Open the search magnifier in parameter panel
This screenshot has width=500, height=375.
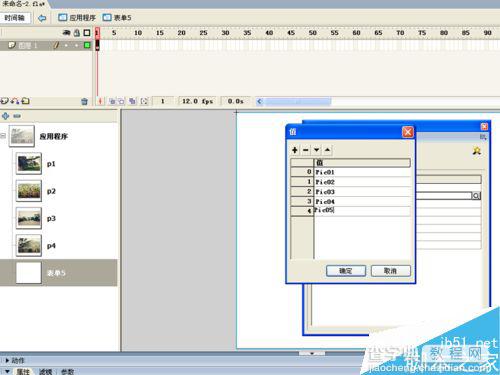point(476,196)
